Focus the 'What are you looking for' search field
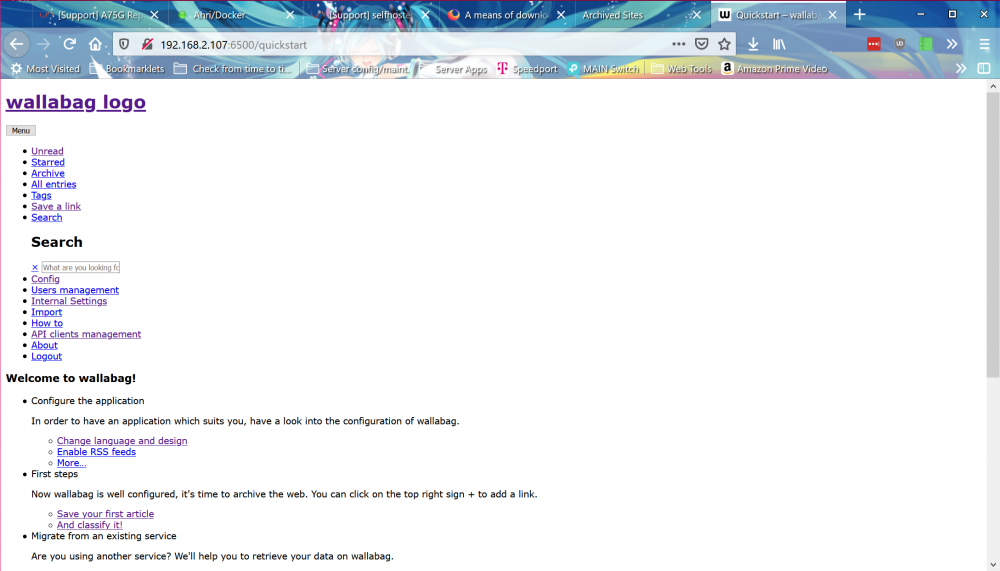The image size is (1000, 571). coord(81,267)
